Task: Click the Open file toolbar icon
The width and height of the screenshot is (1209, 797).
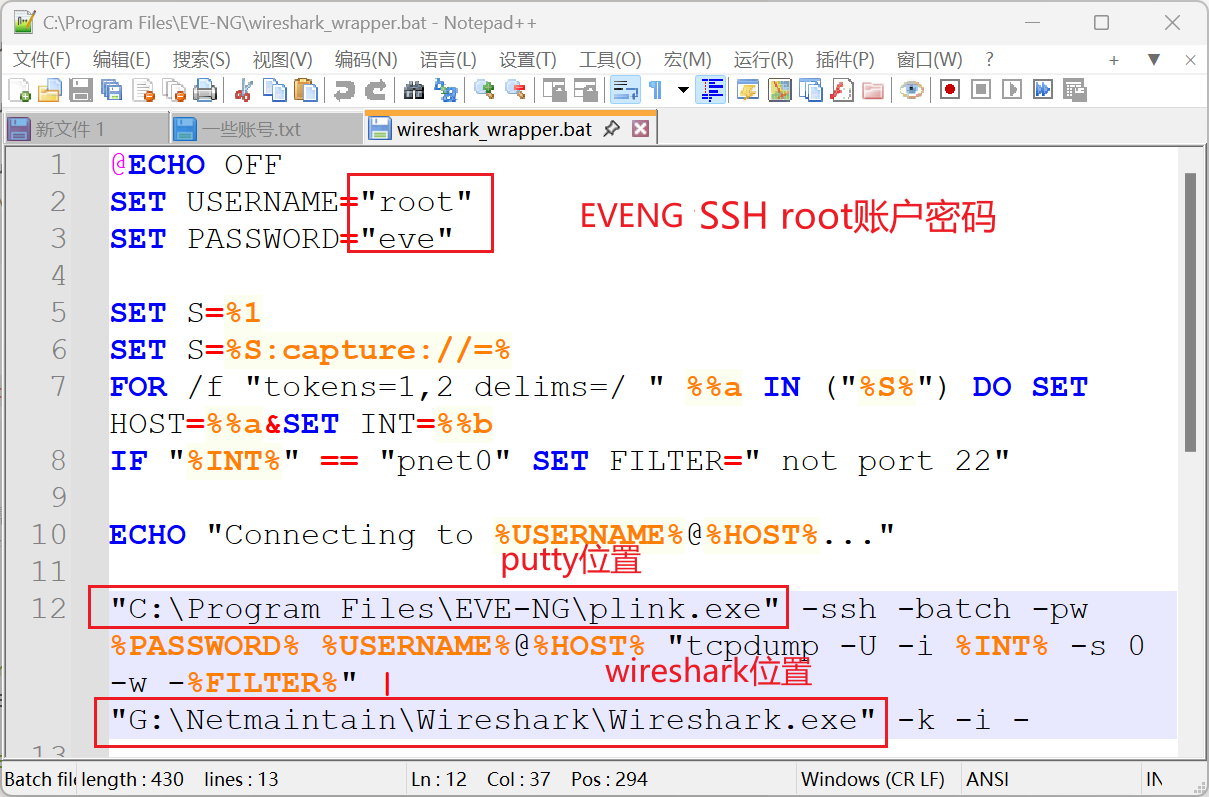Action: coord(50,91)
